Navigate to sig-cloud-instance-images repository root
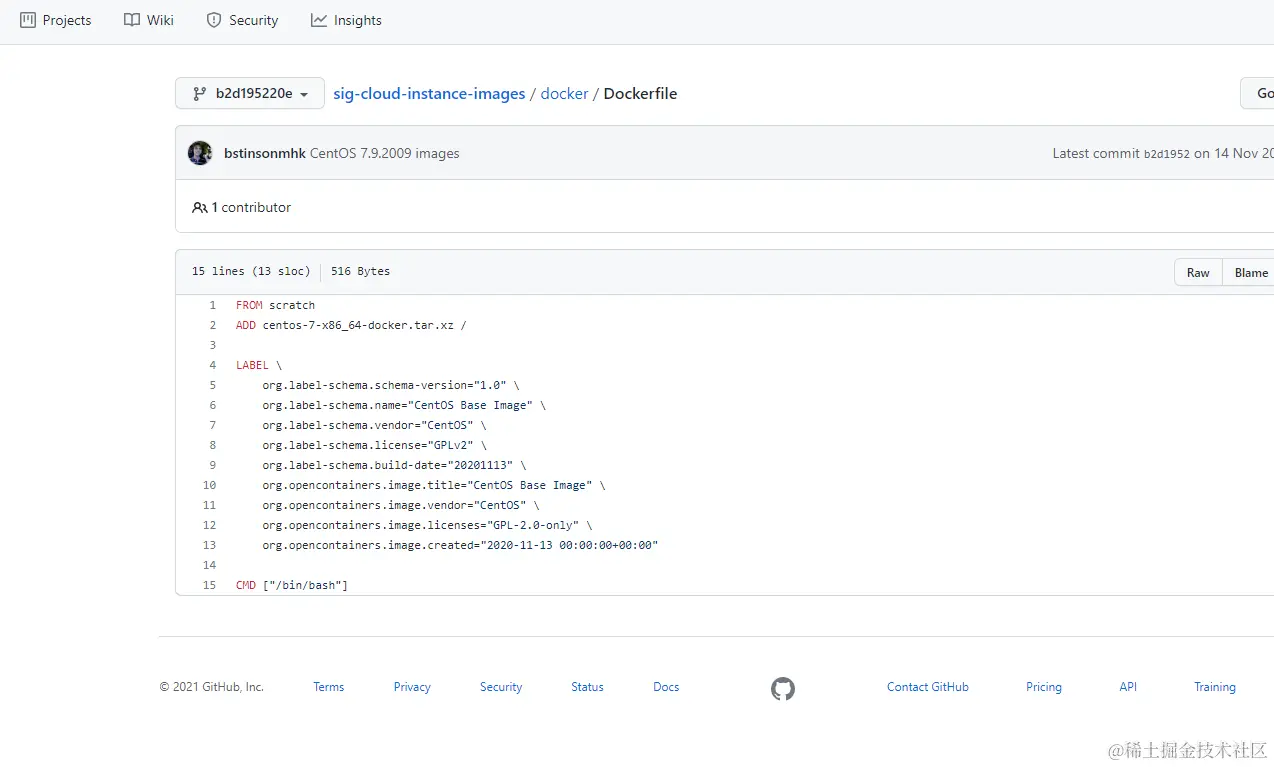 point(429,94)
